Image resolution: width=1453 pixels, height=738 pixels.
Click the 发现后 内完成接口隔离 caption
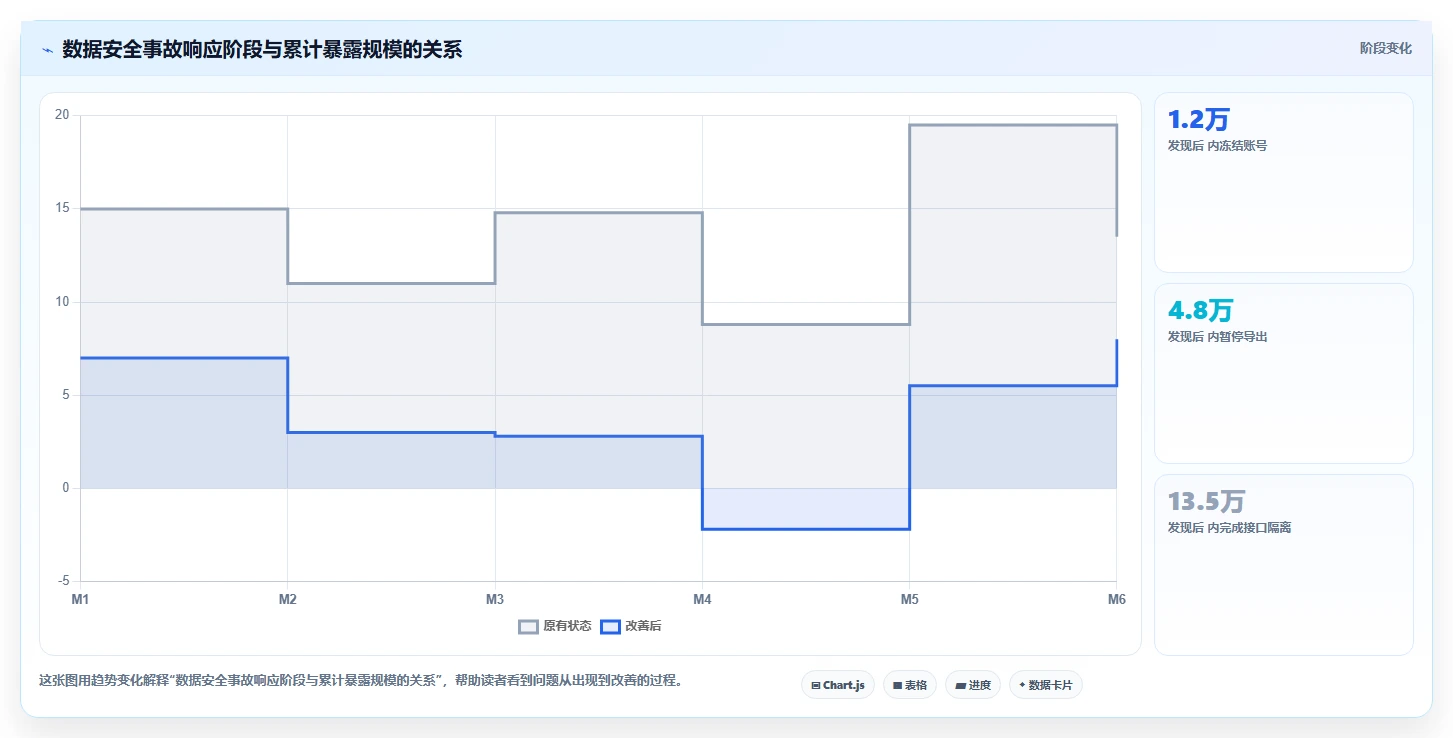click(1229, 528)
